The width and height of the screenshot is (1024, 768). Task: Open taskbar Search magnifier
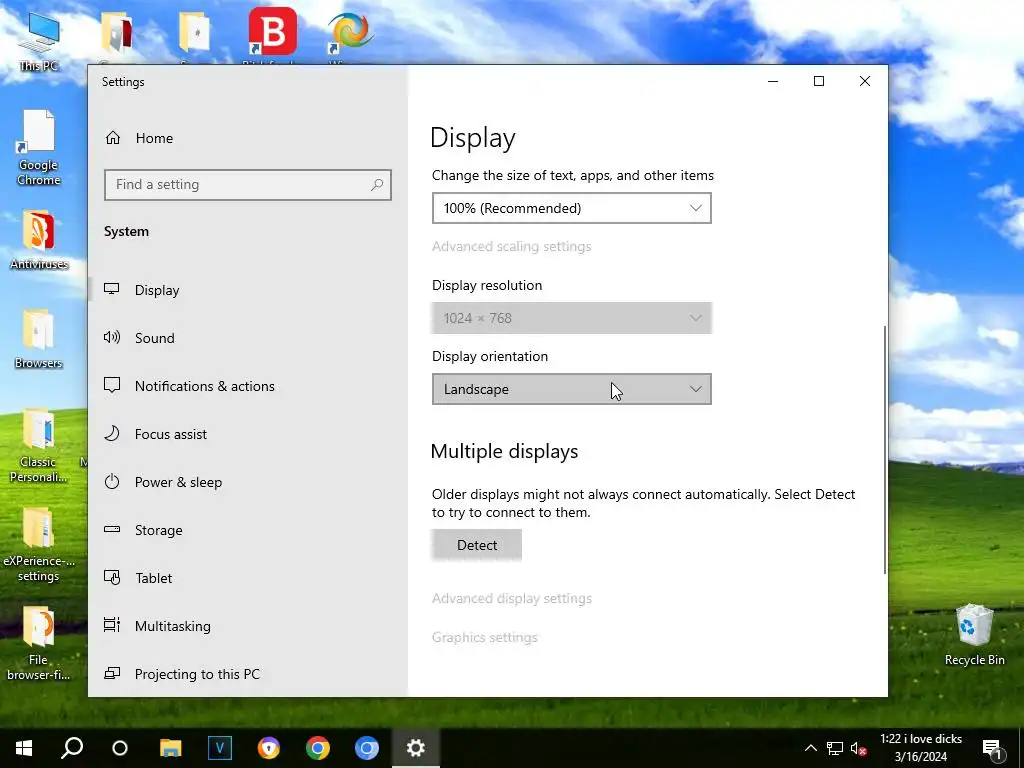click(x=72, y=748)
